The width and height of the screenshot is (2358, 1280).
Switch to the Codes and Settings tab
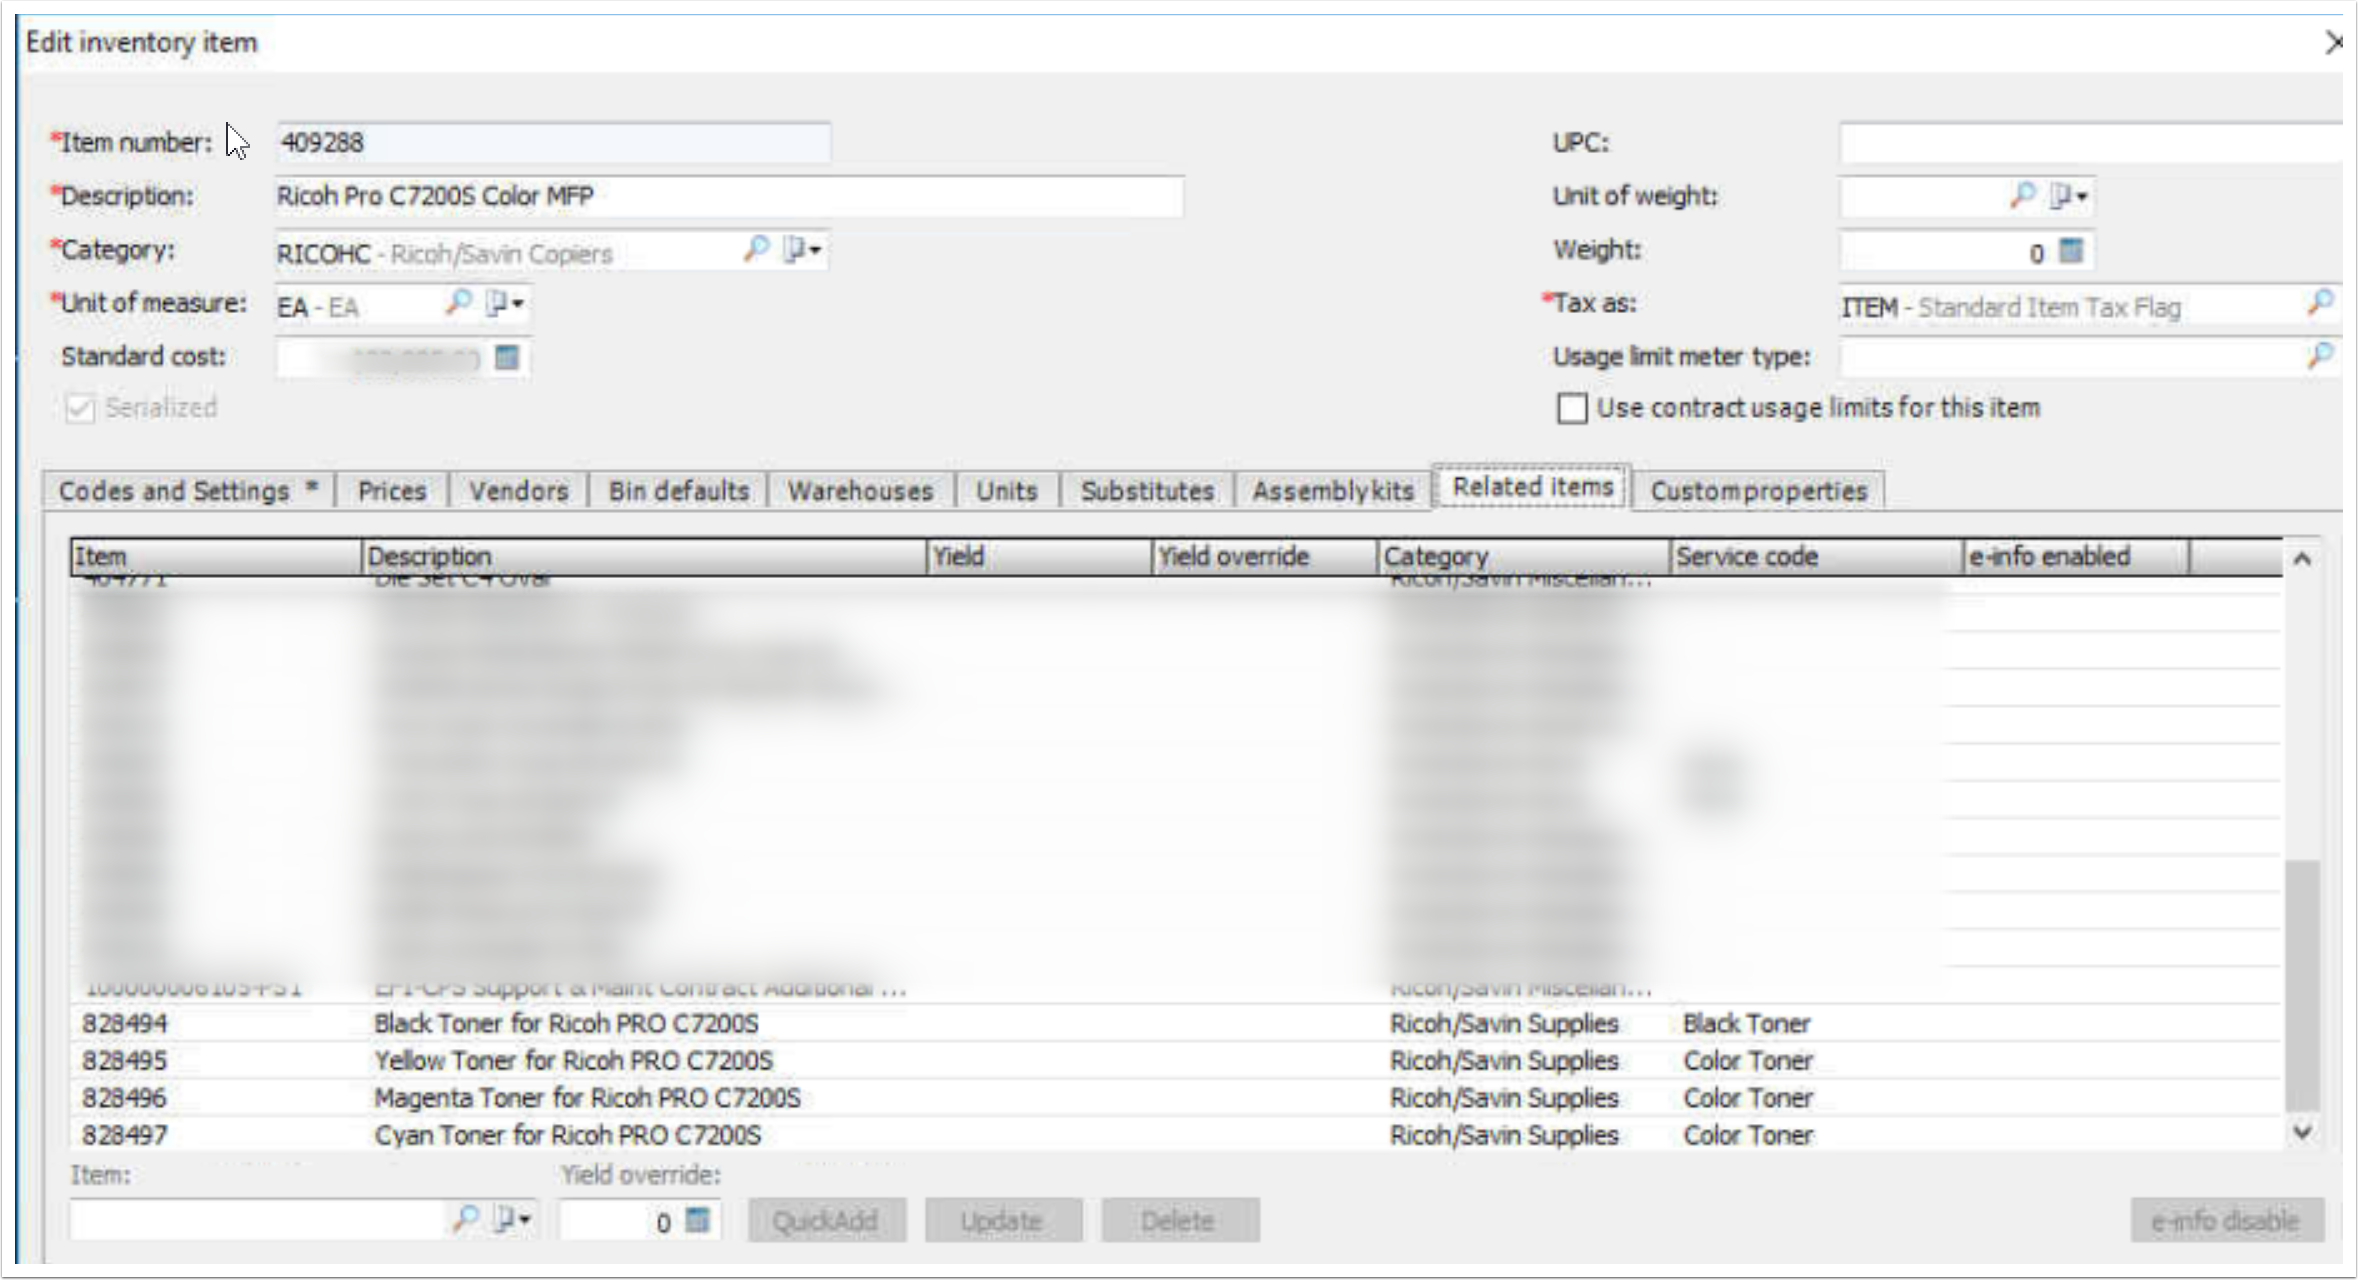pos(189,491)
